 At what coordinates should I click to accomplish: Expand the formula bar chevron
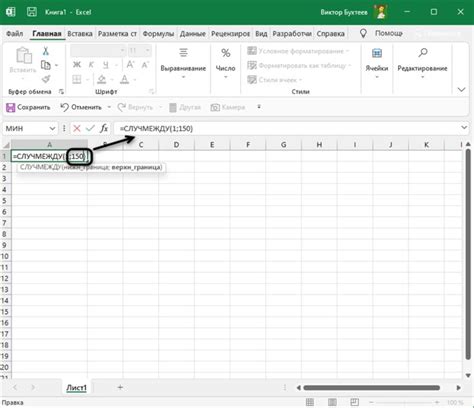tap(464, 128)
